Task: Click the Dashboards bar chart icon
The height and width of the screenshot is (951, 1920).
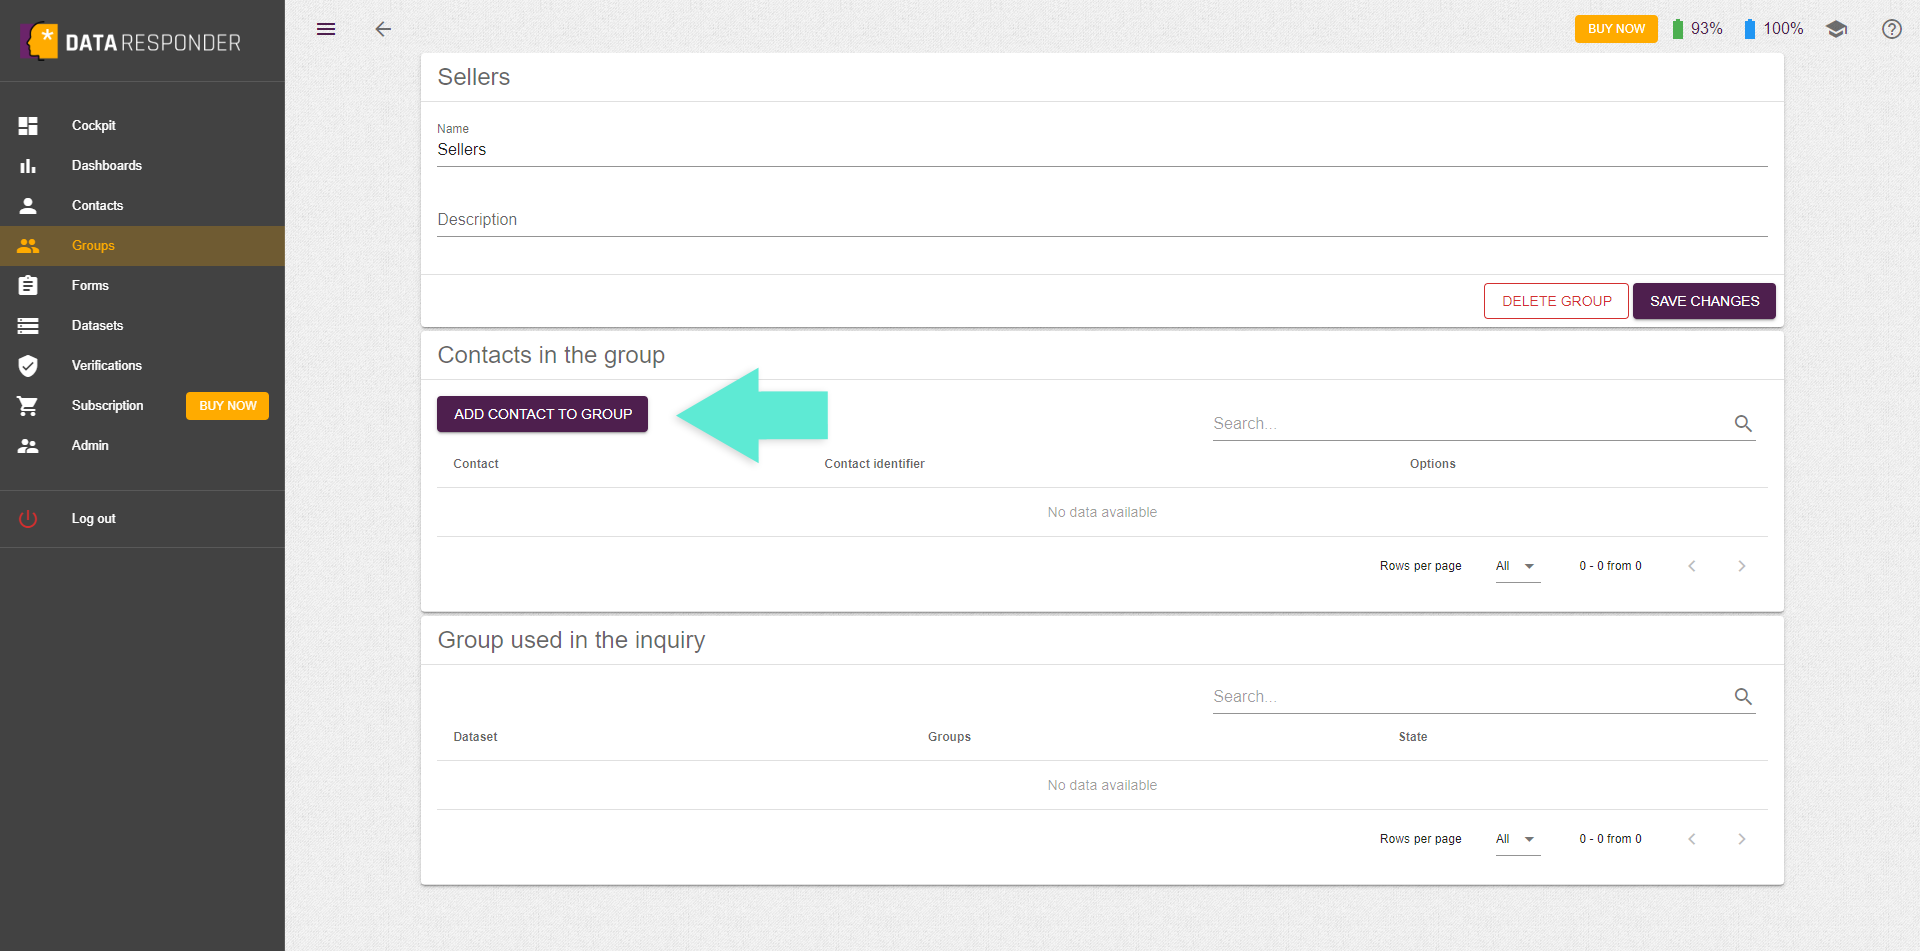Action: point(28,165)
